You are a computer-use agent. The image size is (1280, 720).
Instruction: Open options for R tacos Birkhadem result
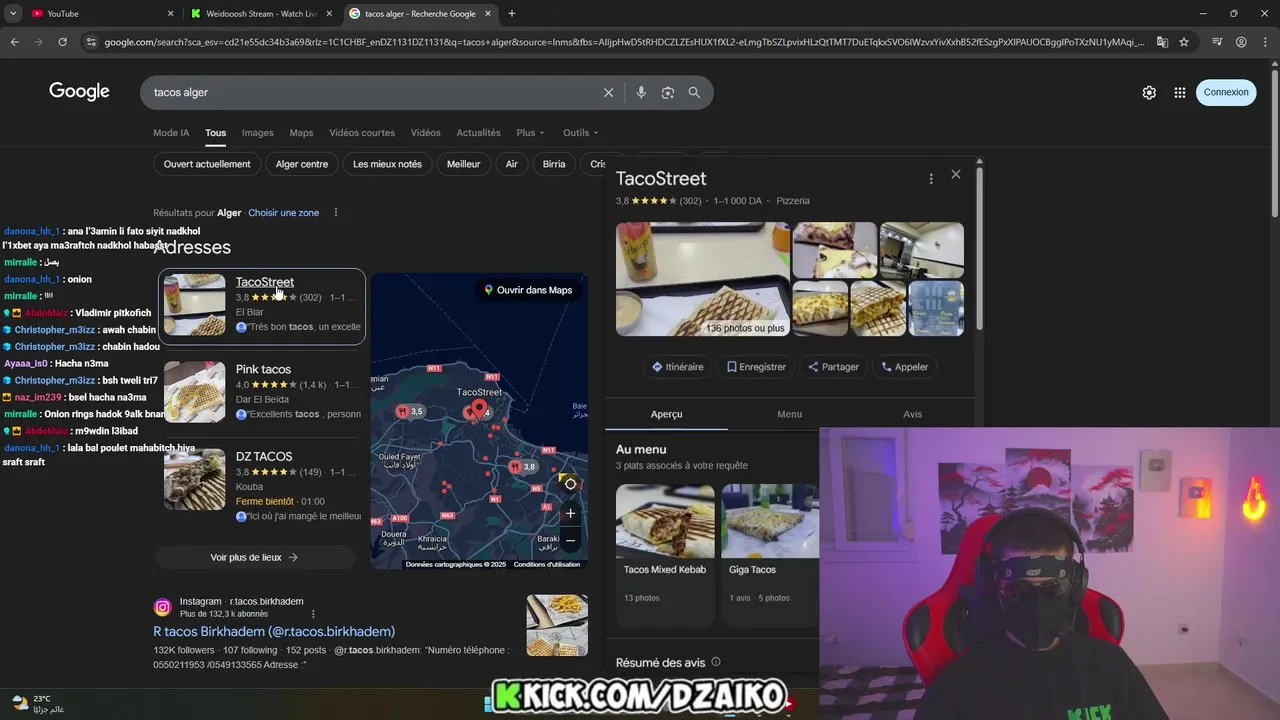click(313, 614)
